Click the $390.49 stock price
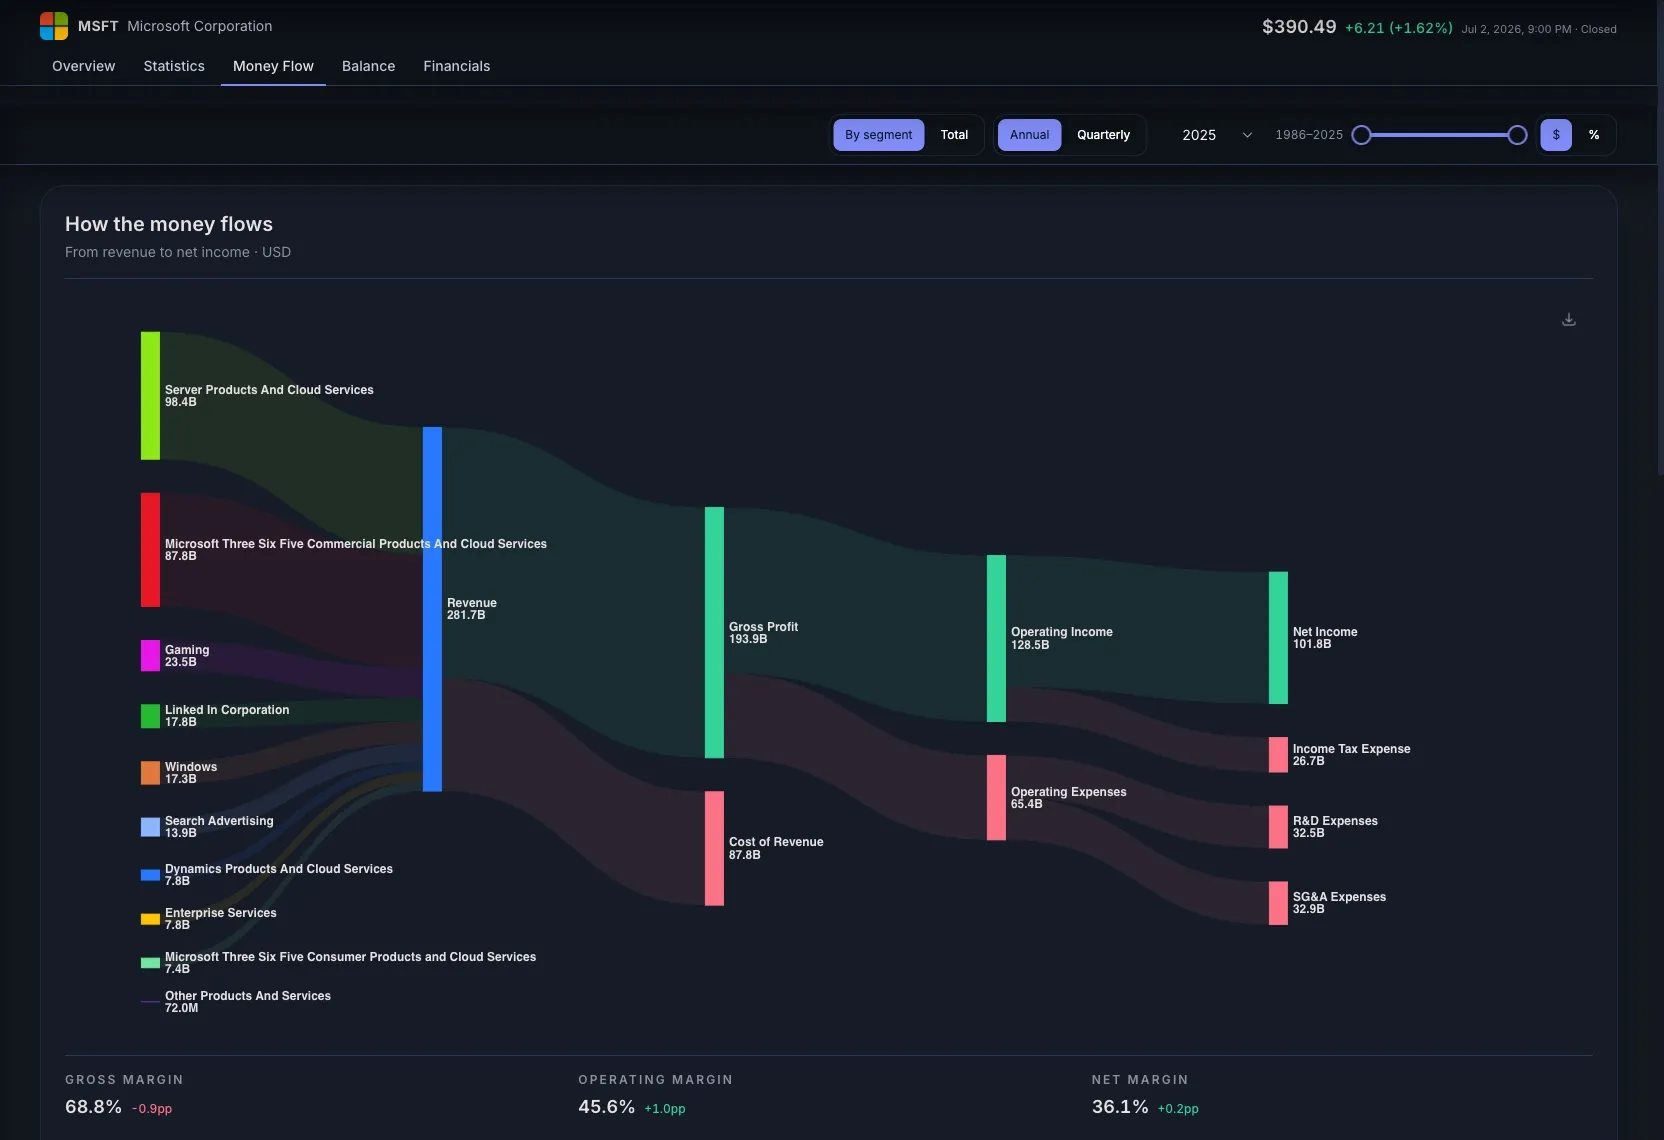1664x1140 pixels. click(1299, 27)
